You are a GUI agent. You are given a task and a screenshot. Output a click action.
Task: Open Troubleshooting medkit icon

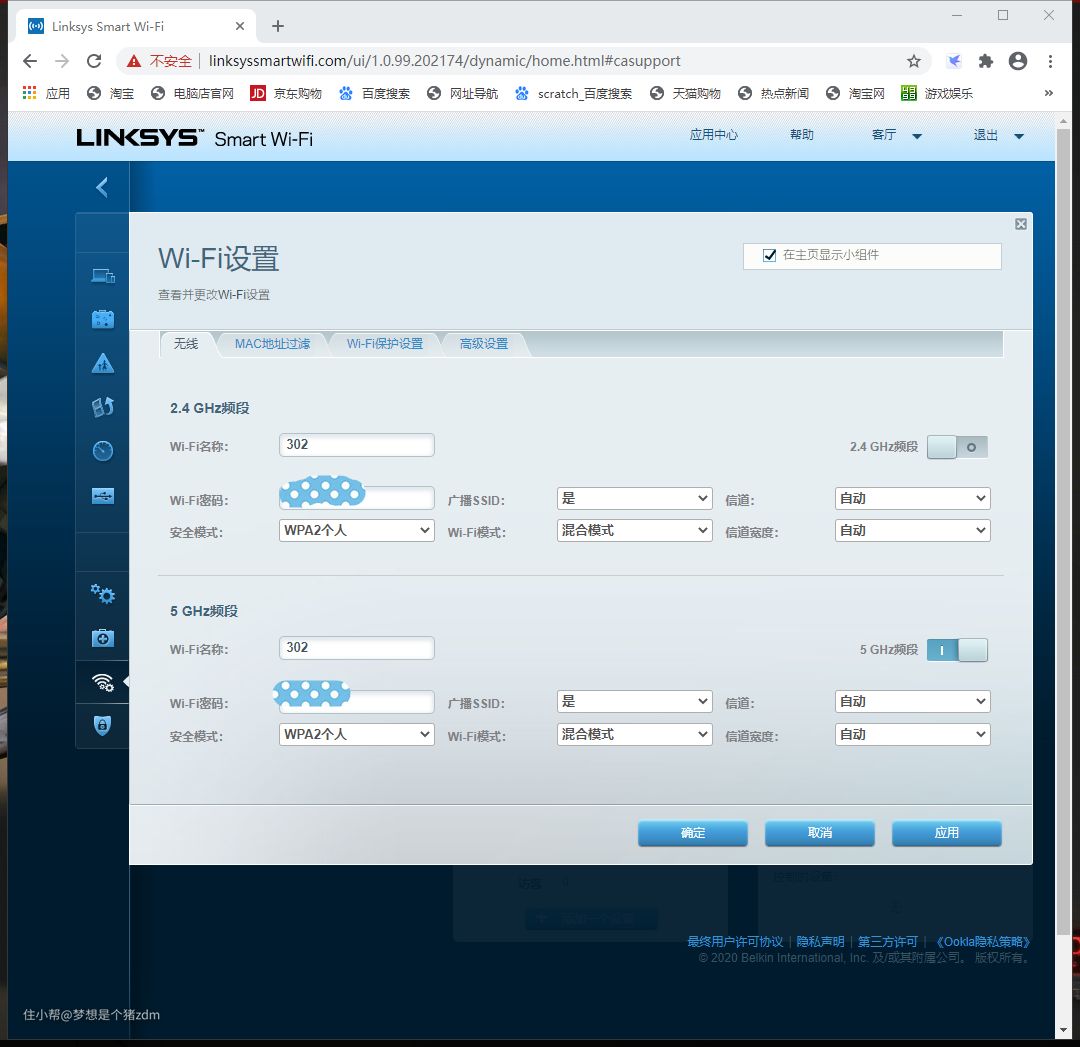(x=103, y=638)
